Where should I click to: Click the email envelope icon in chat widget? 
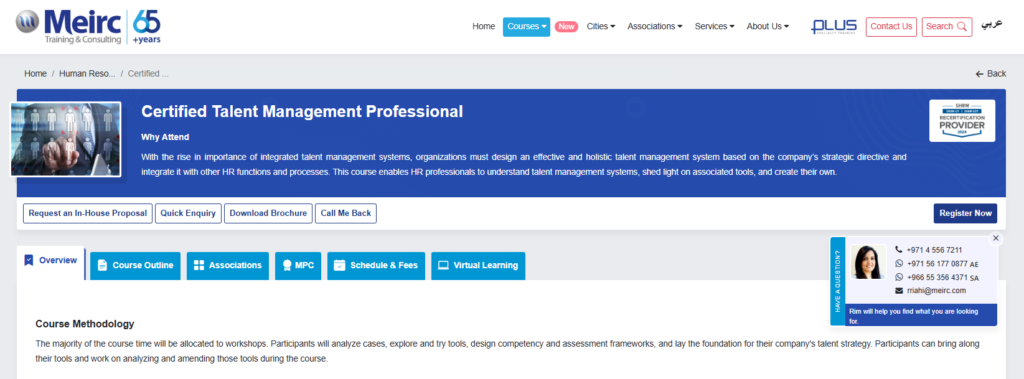pos(899,291)
